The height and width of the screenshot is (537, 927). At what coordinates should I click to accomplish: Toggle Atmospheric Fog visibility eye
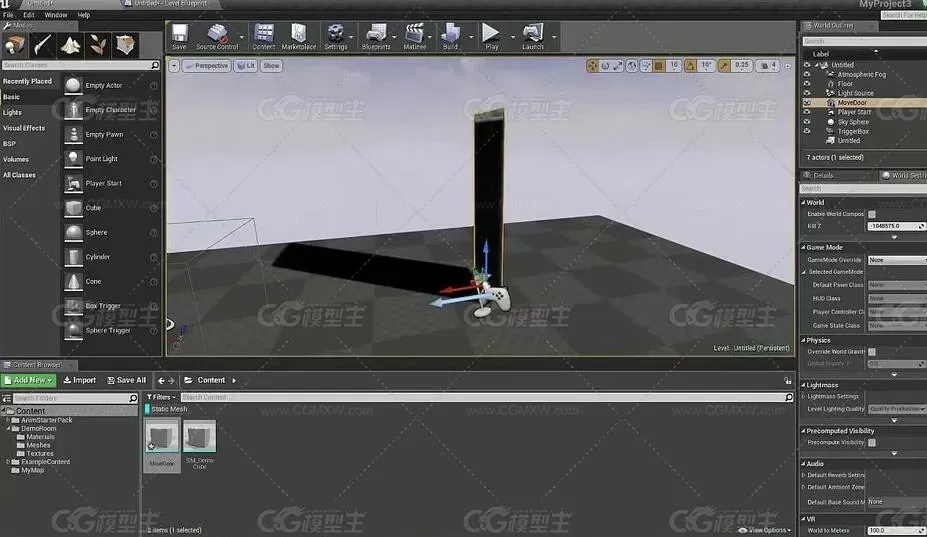point(807,75)
